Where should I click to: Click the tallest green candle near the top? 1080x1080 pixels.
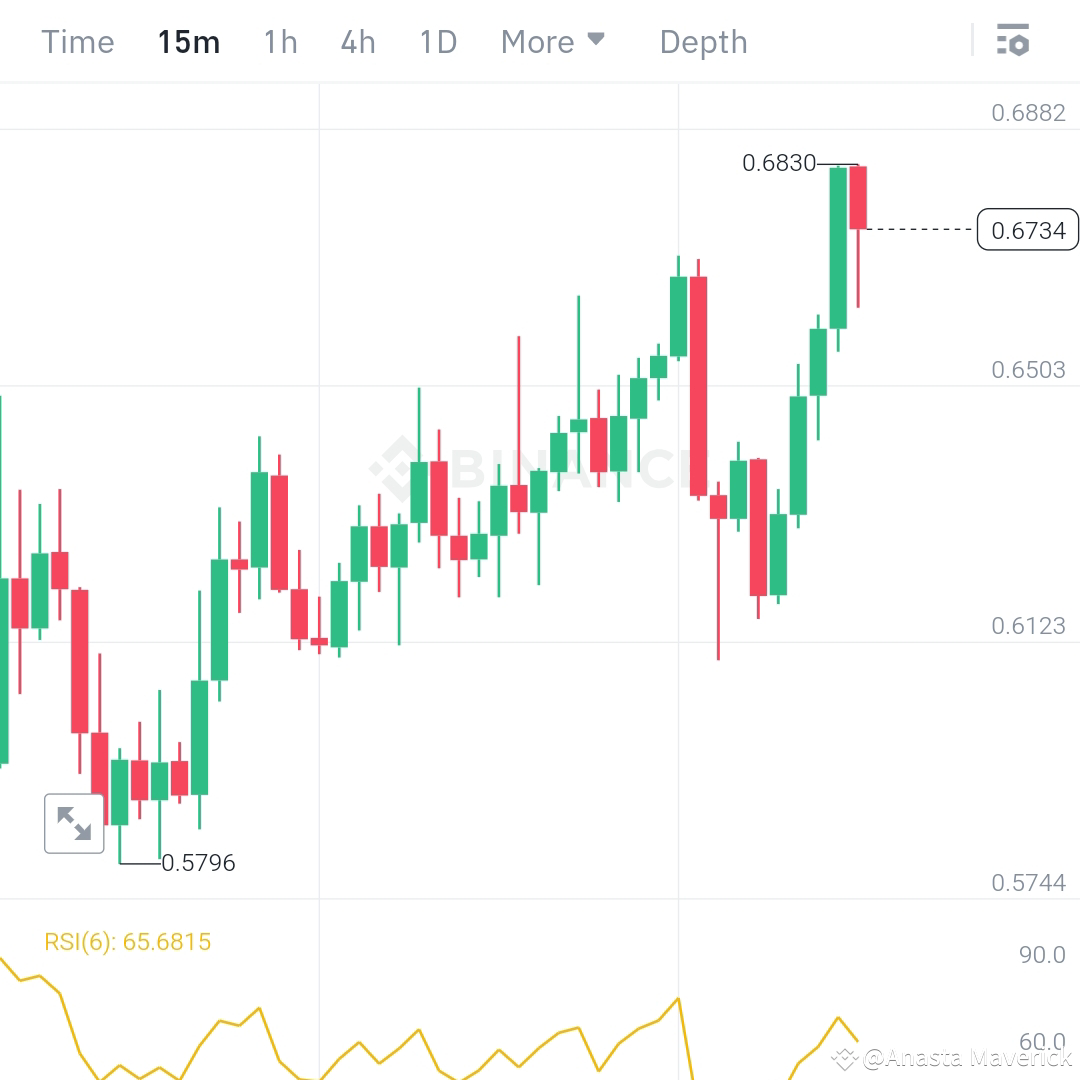click(x=838, y=250)
